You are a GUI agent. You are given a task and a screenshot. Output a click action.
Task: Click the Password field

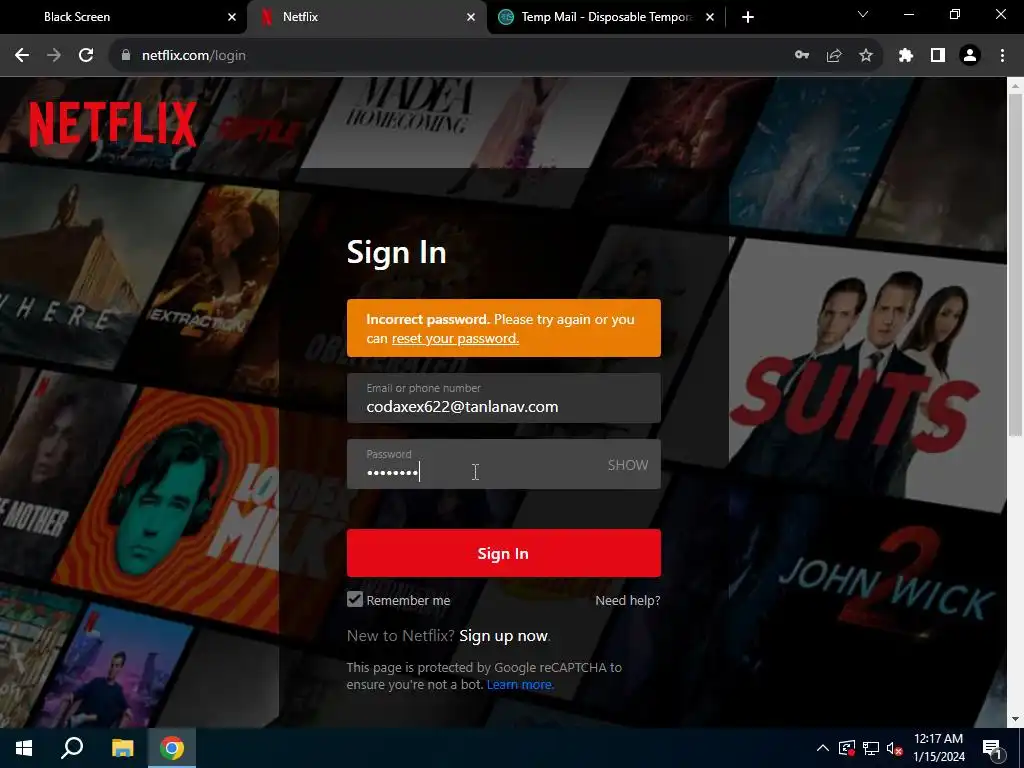(x=504, y=464)
